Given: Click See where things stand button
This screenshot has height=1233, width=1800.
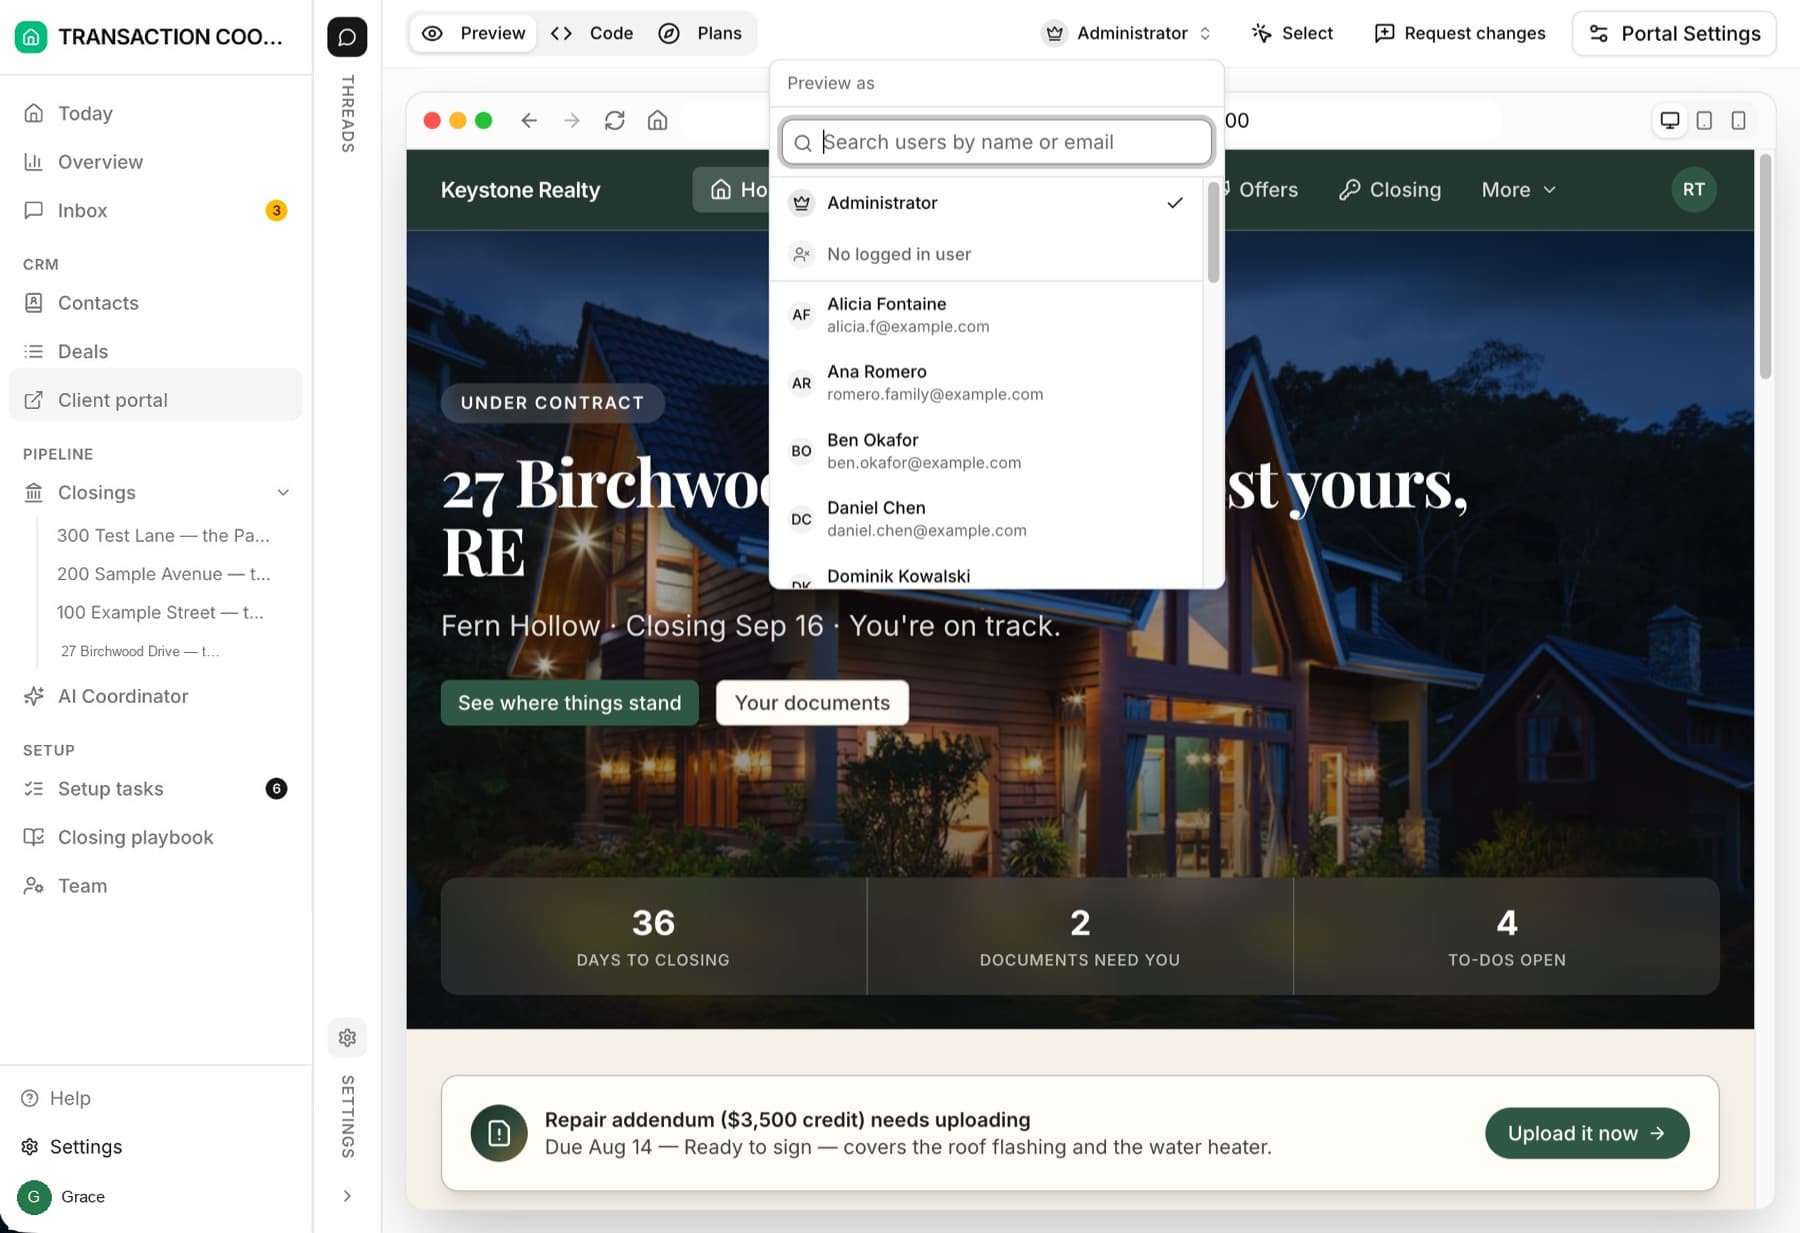Looking at the screenshot, I should click(570, 702).
